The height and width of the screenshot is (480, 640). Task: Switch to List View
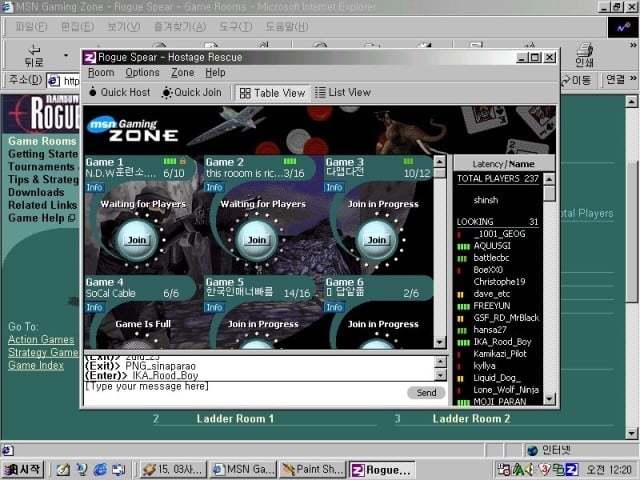(x=343, y=93)
